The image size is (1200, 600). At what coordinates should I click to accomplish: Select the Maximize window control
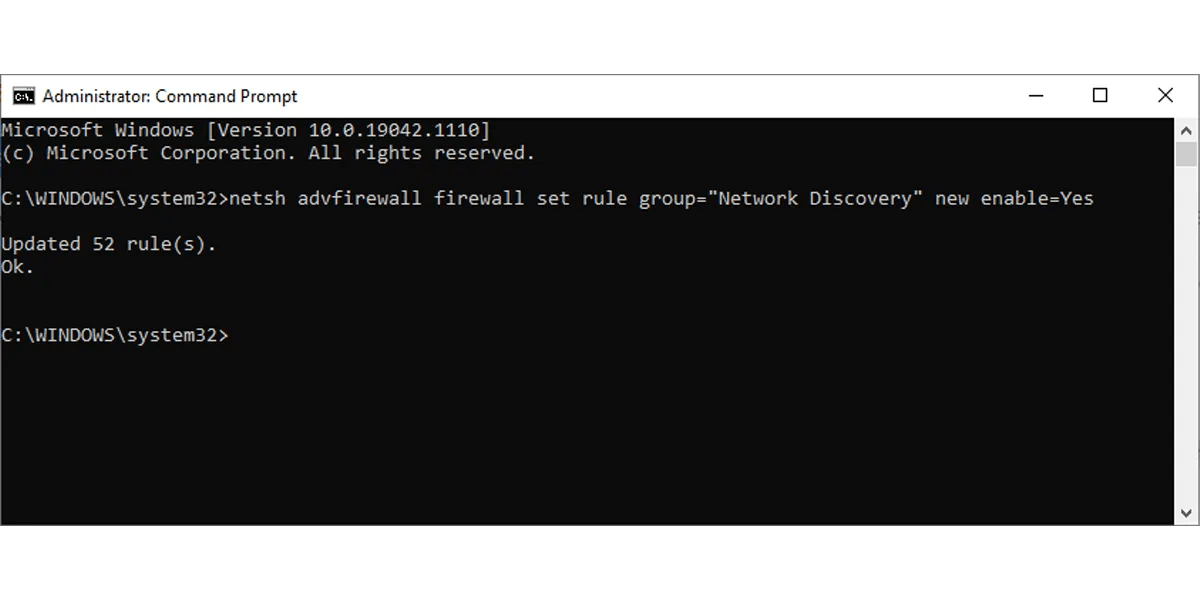point(1100,95)
